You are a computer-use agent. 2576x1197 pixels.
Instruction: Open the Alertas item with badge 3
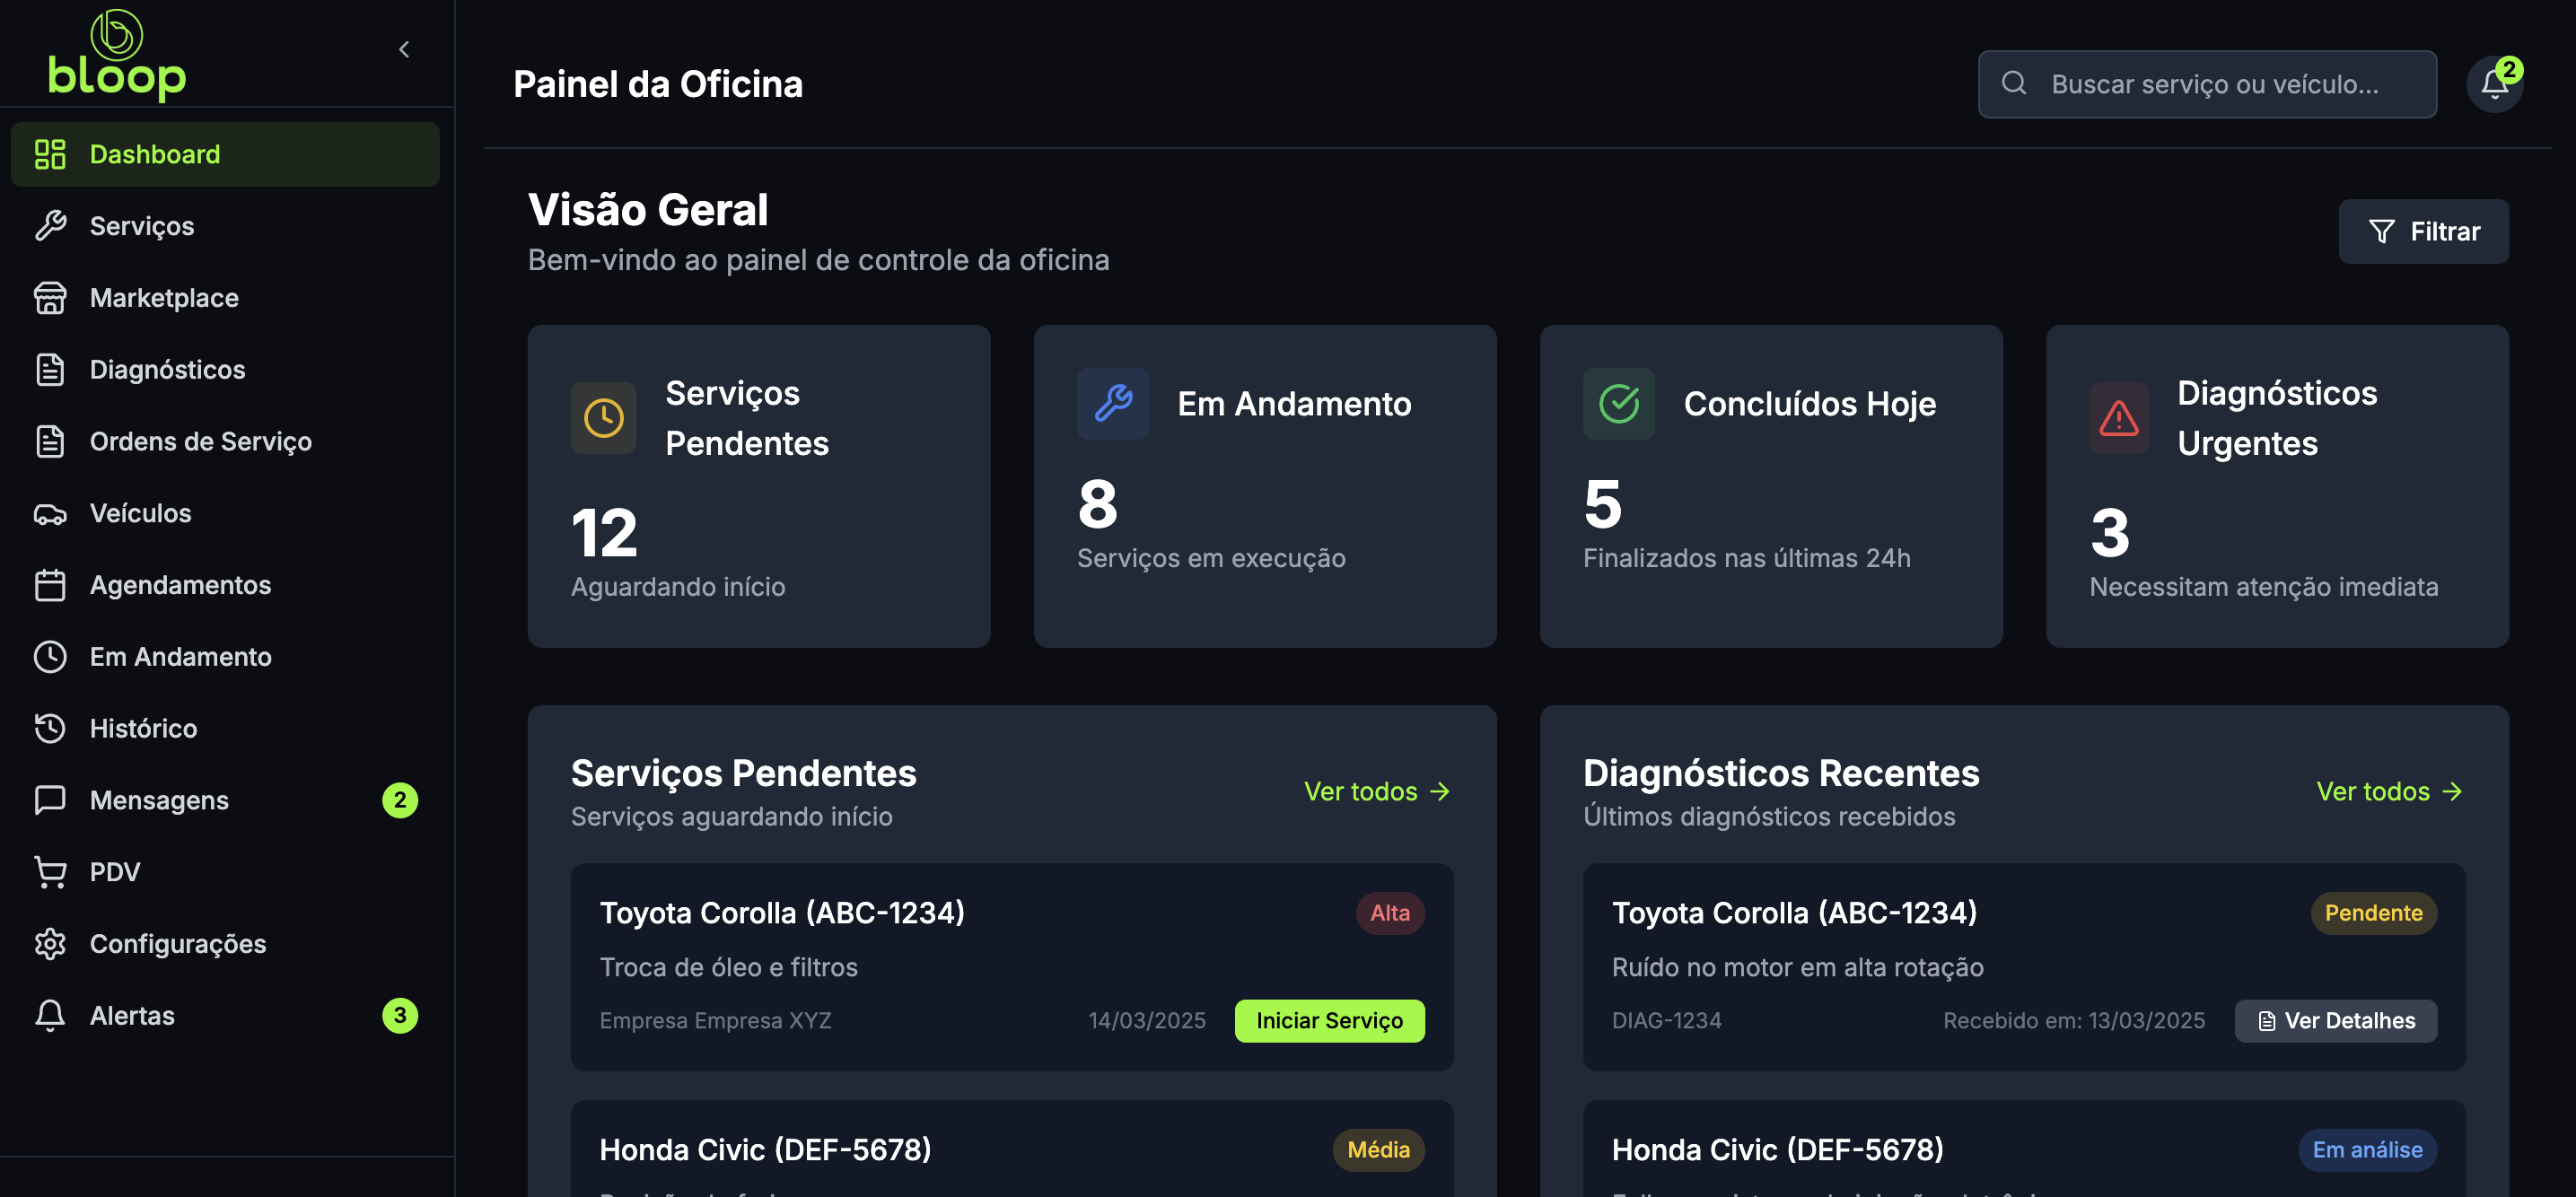pyautogui.click(x=132, y=1016)
